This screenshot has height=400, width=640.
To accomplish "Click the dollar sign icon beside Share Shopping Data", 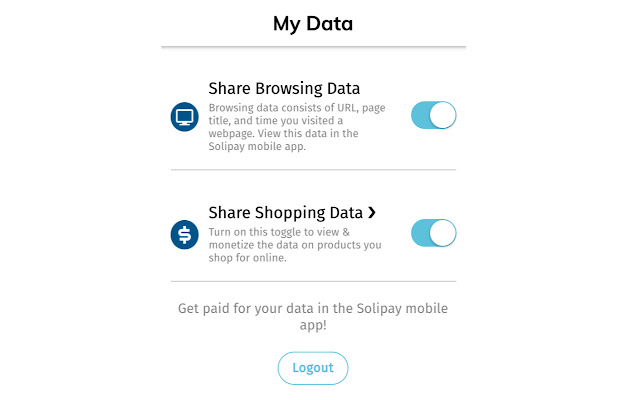I will point(184,234).
